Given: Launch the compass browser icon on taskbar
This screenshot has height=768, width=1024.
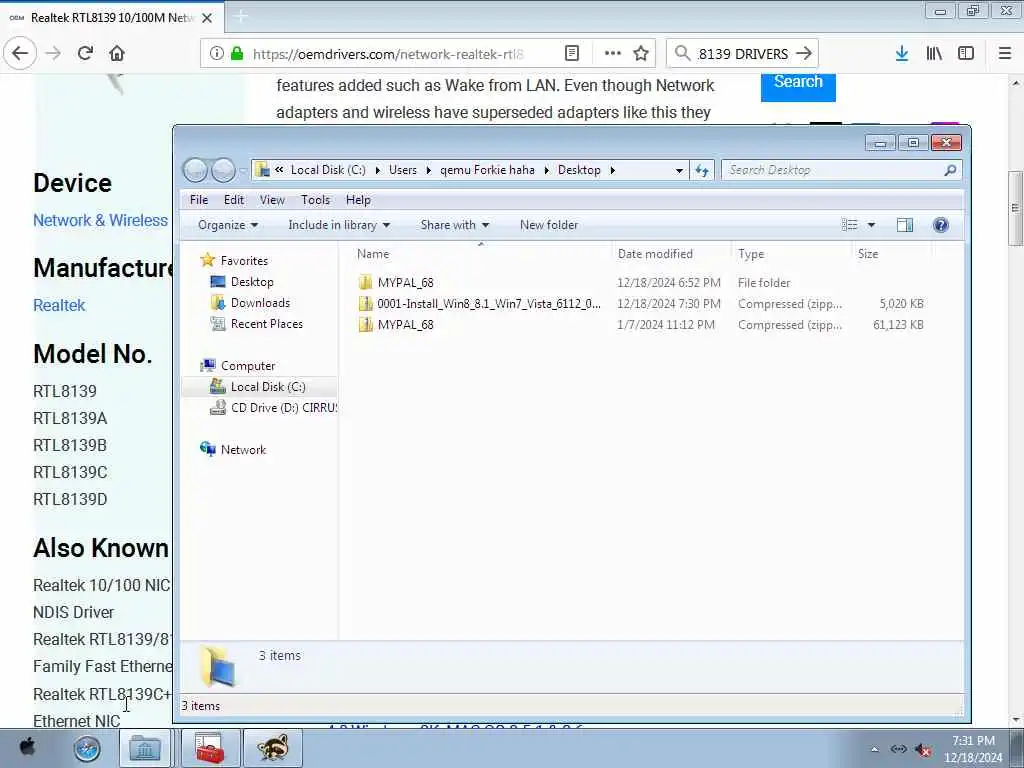Looking at the screenshot, I should click(x=87, y=748).
